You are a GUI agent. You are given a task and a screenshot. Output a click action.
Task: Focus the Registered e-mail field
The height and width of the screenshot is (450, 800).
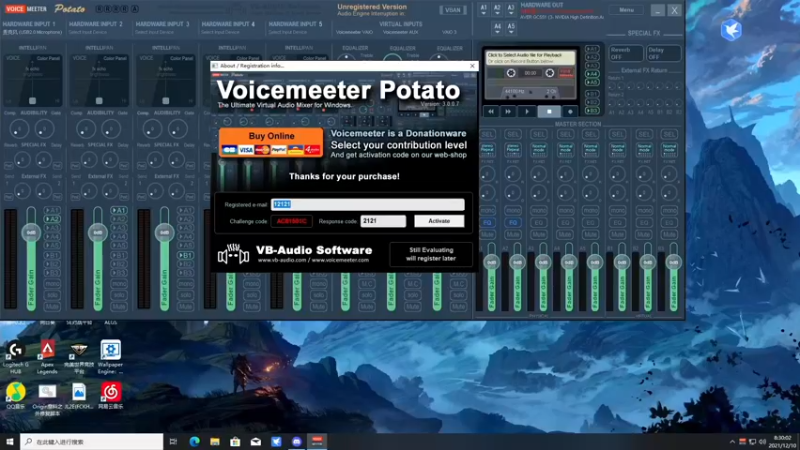click(367, 204)
